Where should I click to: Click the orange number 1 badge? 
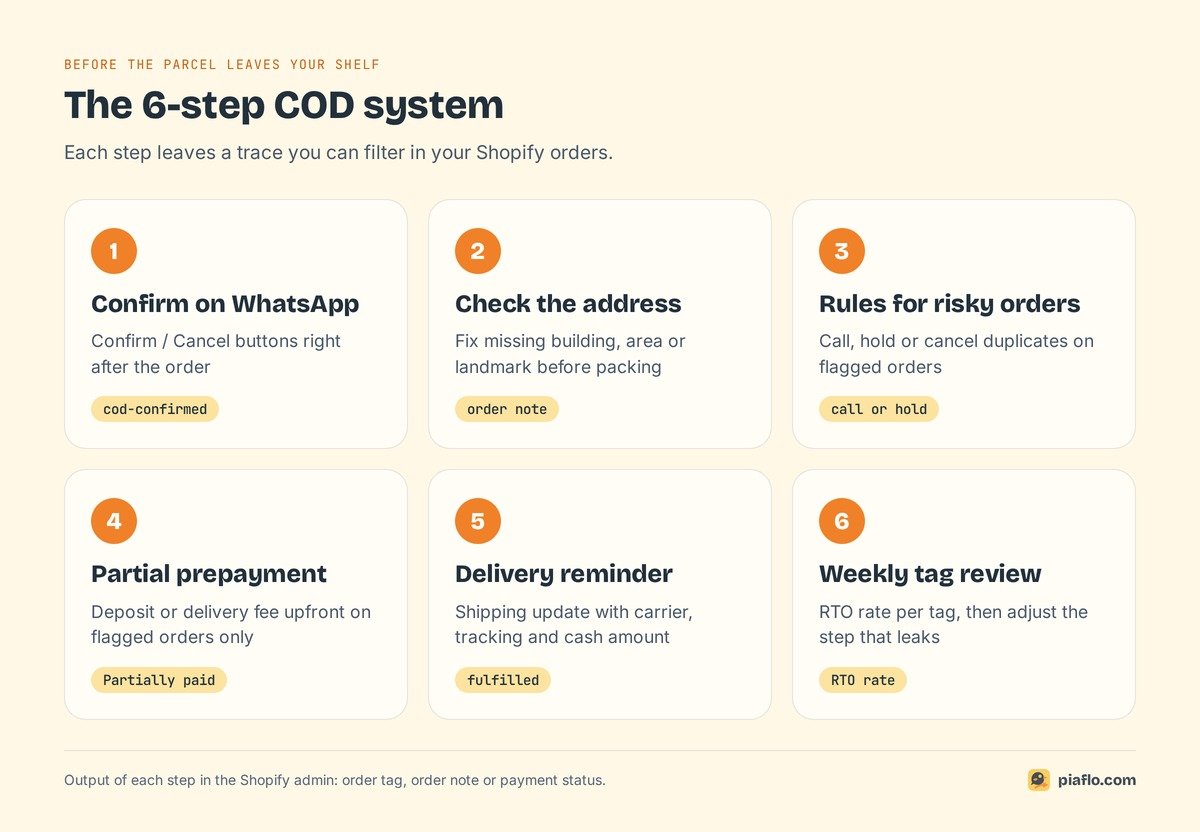pos(114,251)
